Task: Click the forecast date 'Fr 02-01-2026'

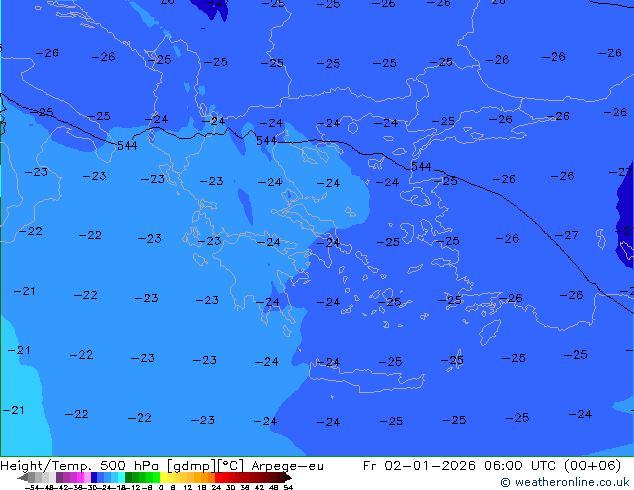Action: point(419,466)
